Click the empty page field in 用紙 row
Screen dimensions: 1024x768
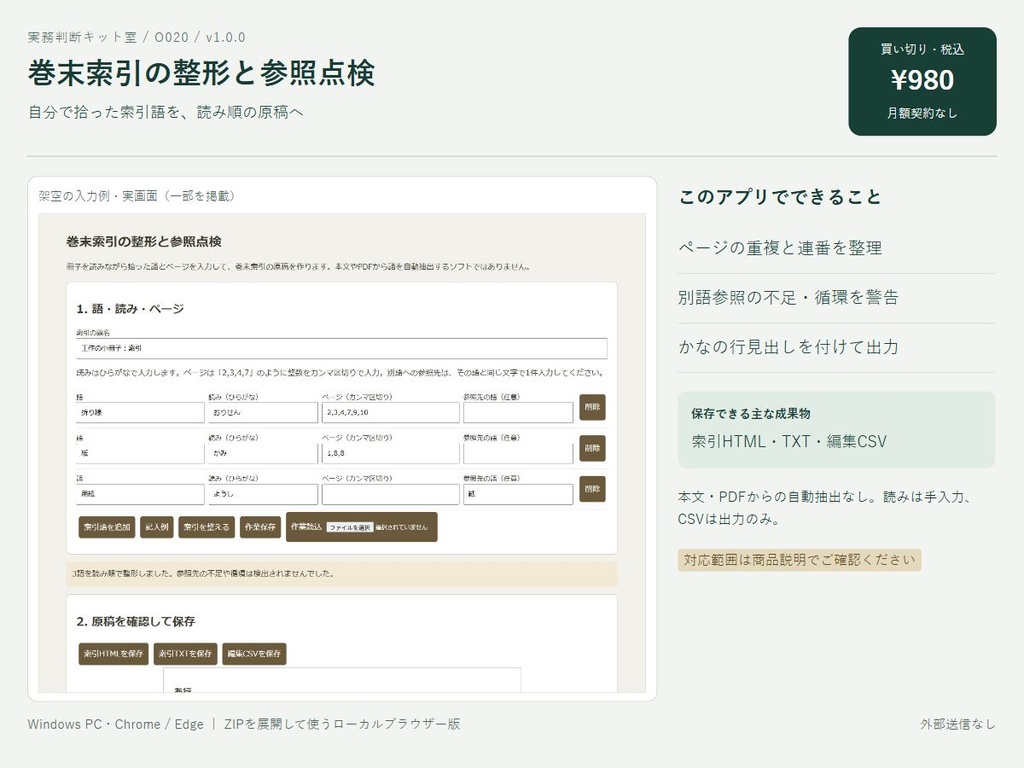(x=391, y=494)
